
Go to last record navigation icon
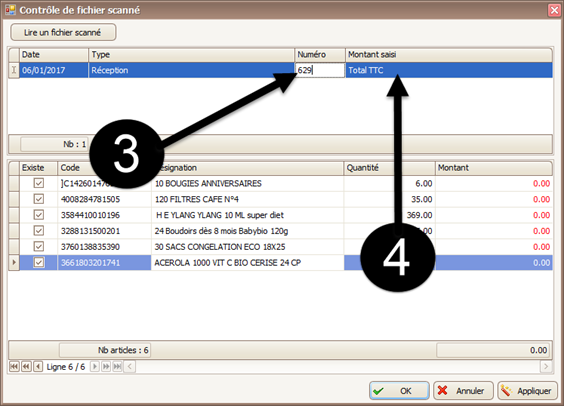(117, 367)
